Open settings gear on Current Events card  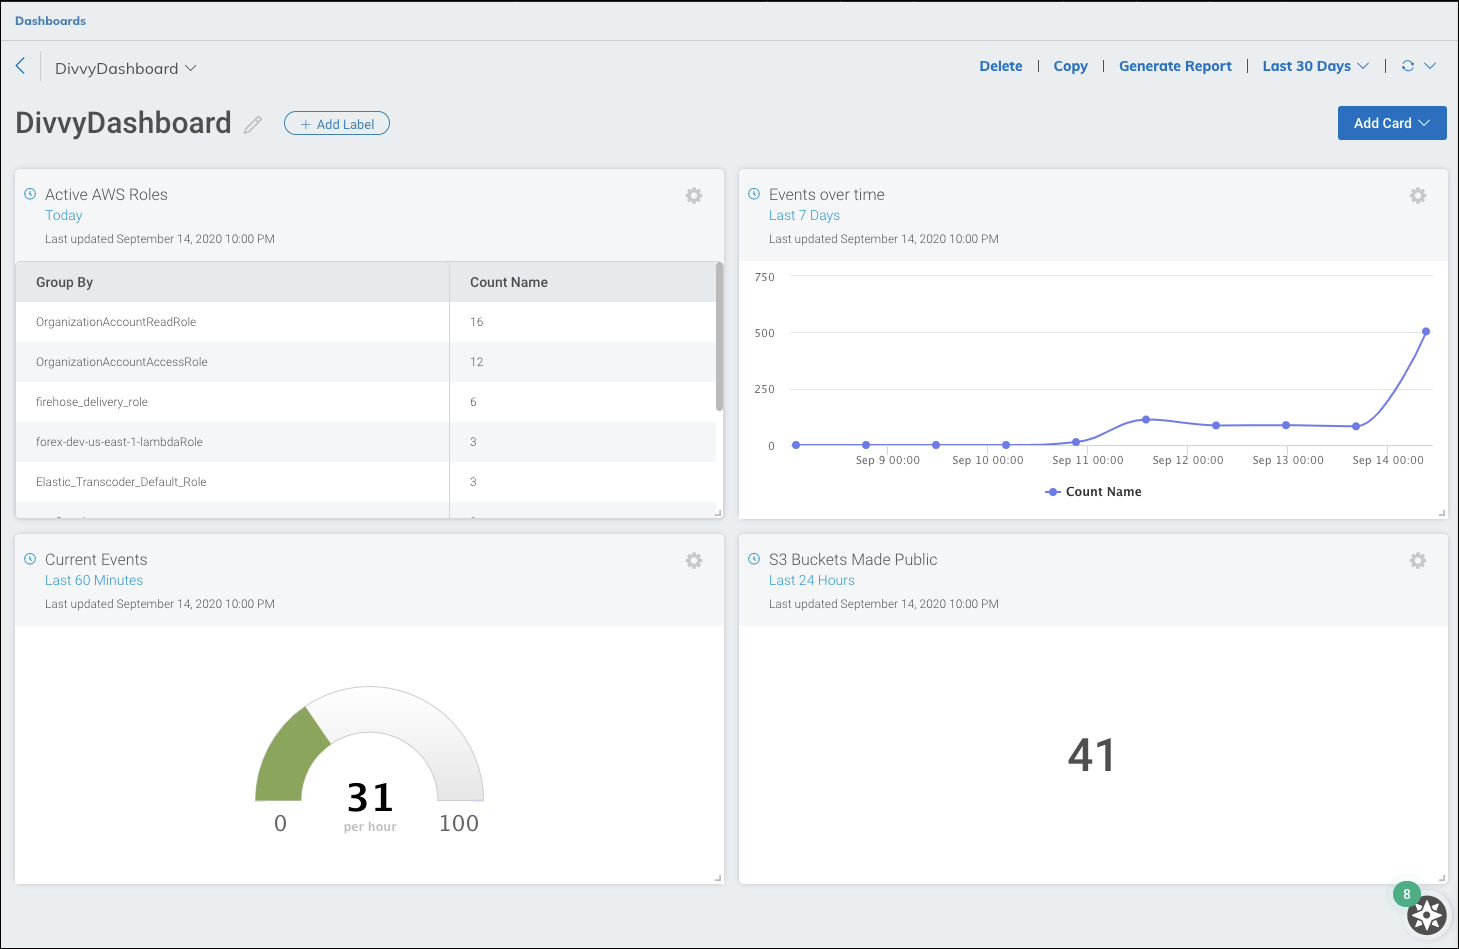point(694,561)
